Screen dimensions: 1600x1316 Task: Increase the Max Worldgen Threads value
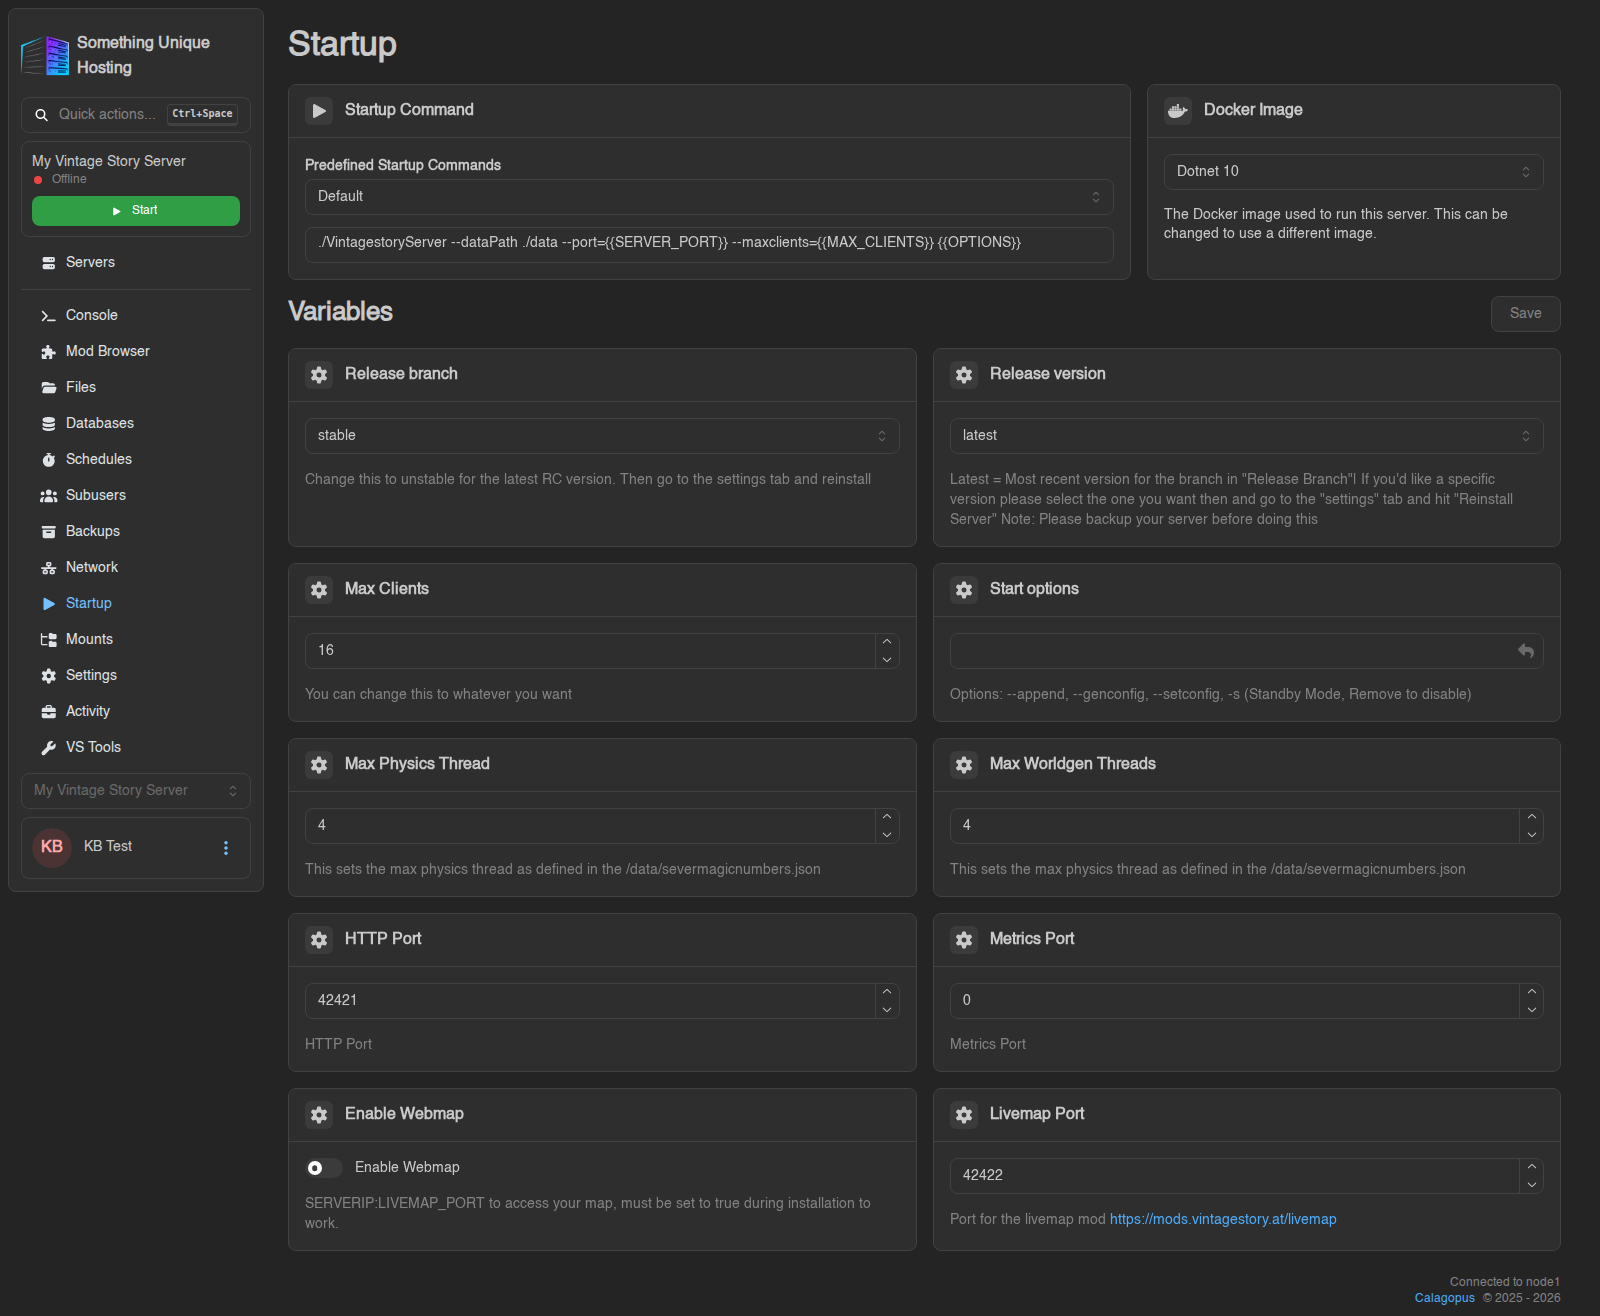(1532, 817)
